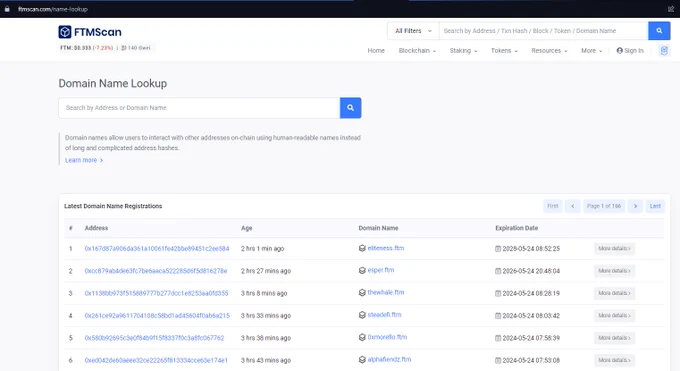Image resolution: width=680 pixels, height=371 pixels.
Task: Focus the Address or Domain Name search field
Action: (x=199, y=108)
